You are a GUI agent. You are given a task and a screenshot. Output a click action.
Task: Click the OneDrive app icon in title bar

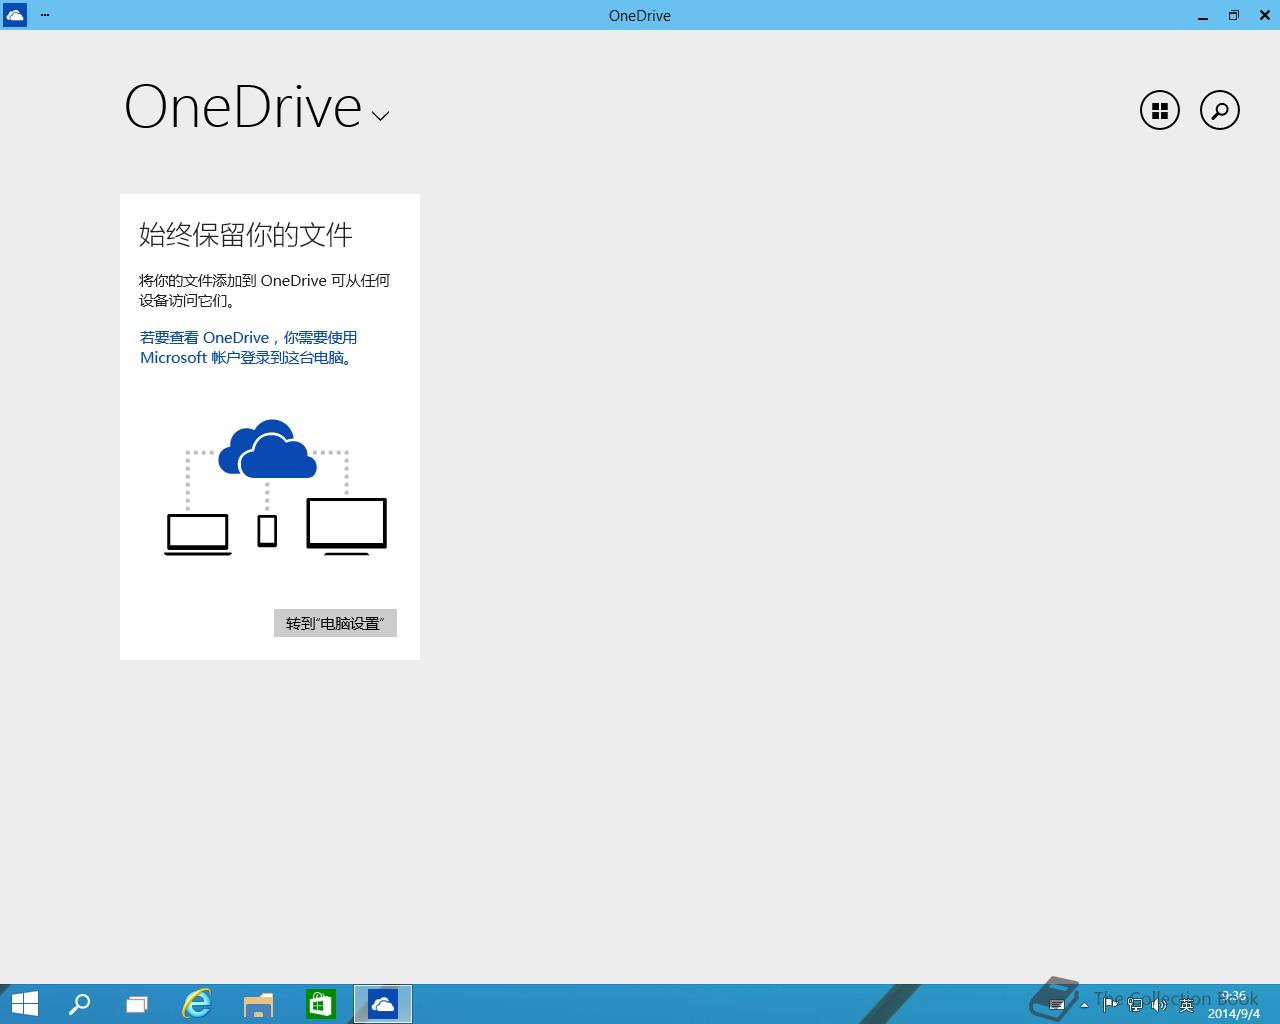(x=15, y=15)
